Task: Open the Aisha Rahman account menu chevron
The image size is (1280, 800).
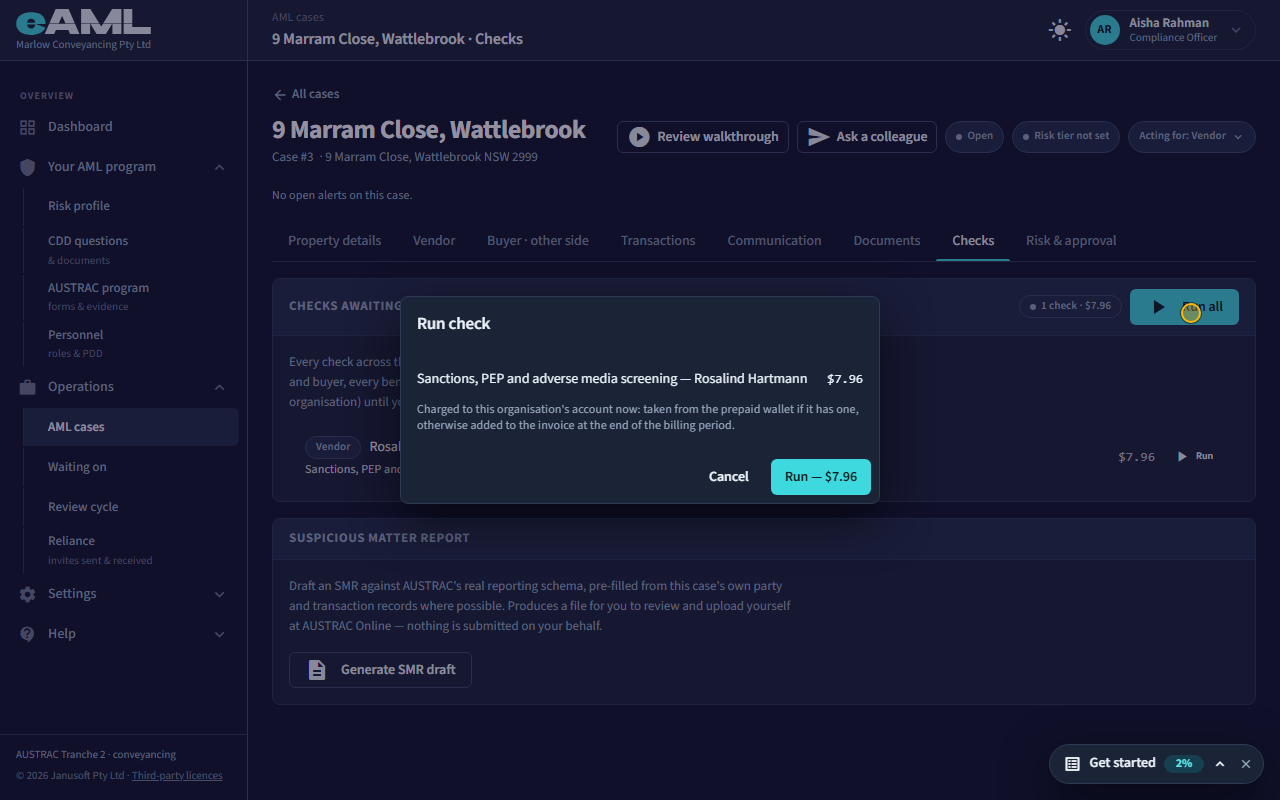Action: pos(1236,30)
